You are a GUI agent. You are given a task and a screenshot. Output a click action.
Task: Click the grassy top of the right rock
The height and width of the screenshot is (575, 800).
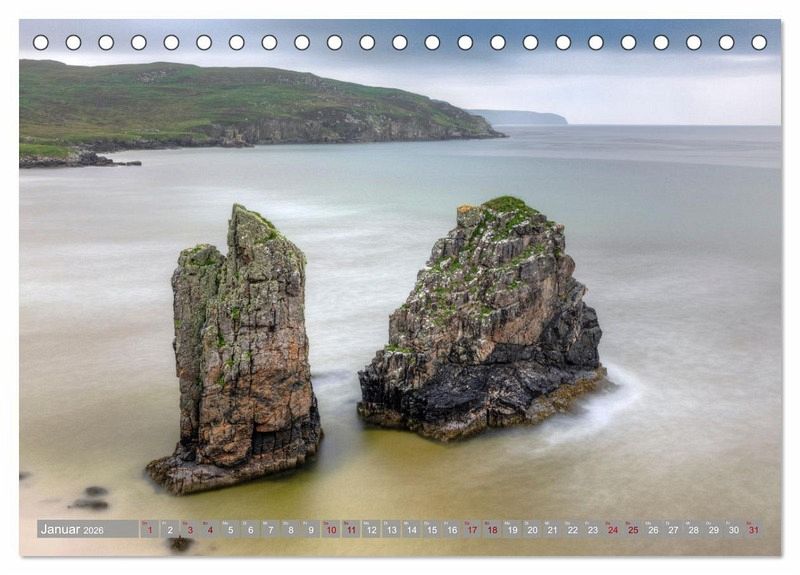tap(508, 206)
